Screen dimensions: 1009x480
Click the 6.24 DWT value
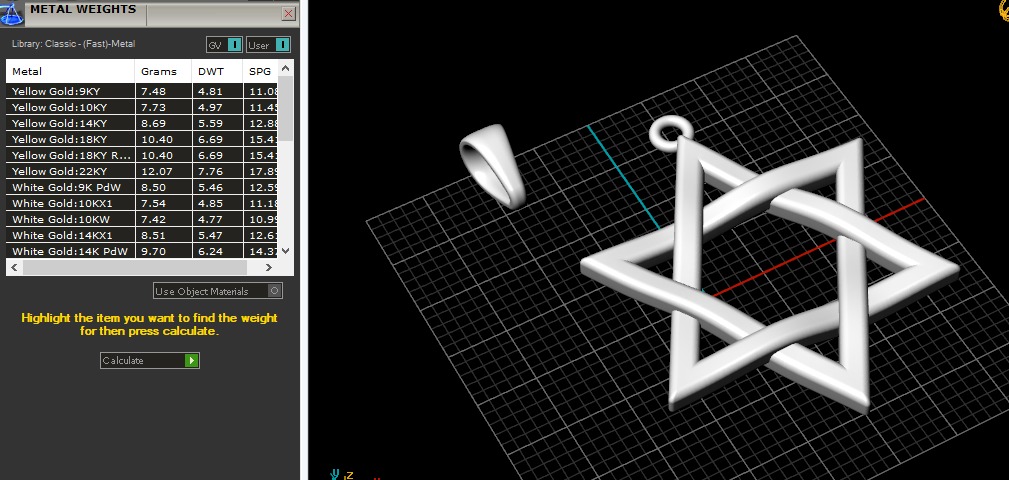click(210, 252)
